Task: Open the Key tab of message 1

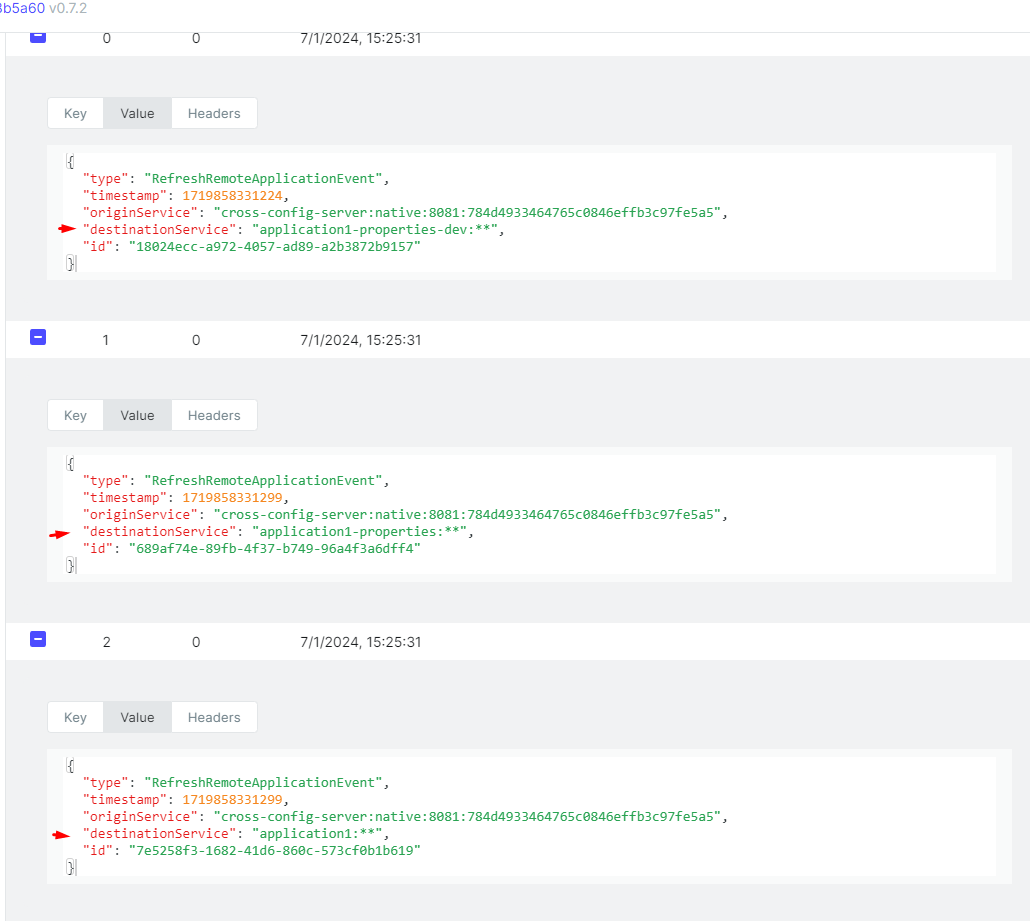Action: point(76,416)
